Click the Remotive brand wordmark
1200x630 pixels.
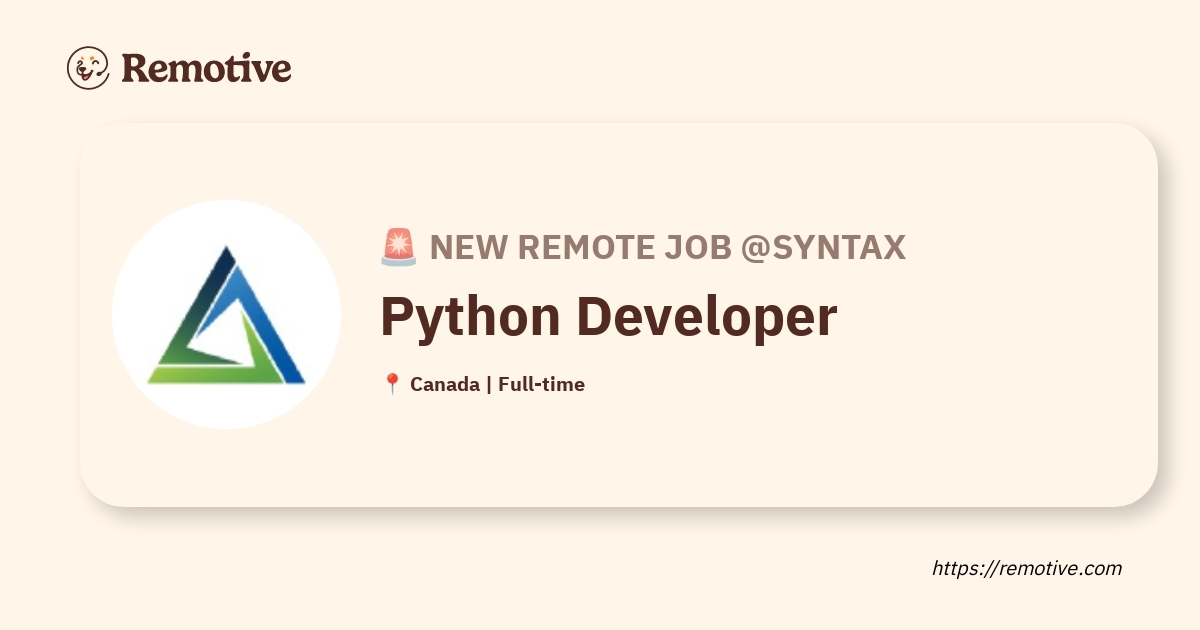coord(206,68)
